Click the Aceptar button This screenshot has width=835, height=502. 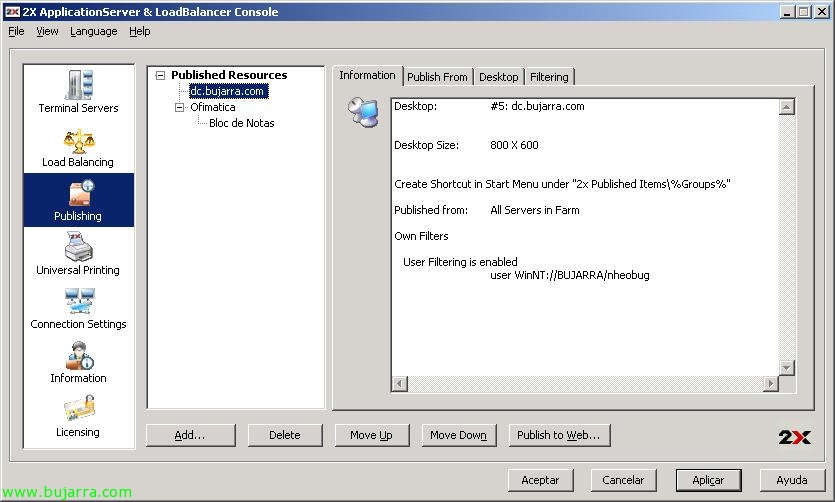coord(540,480)
